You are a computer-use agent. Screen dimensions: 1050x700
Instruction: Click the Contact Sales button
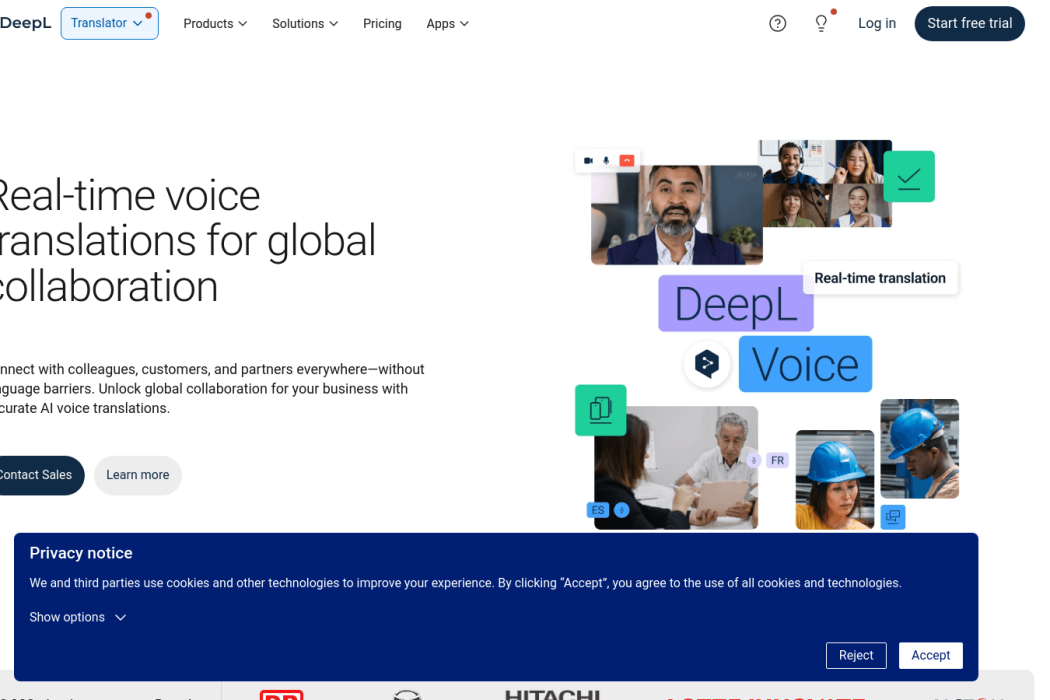(38, 475)
